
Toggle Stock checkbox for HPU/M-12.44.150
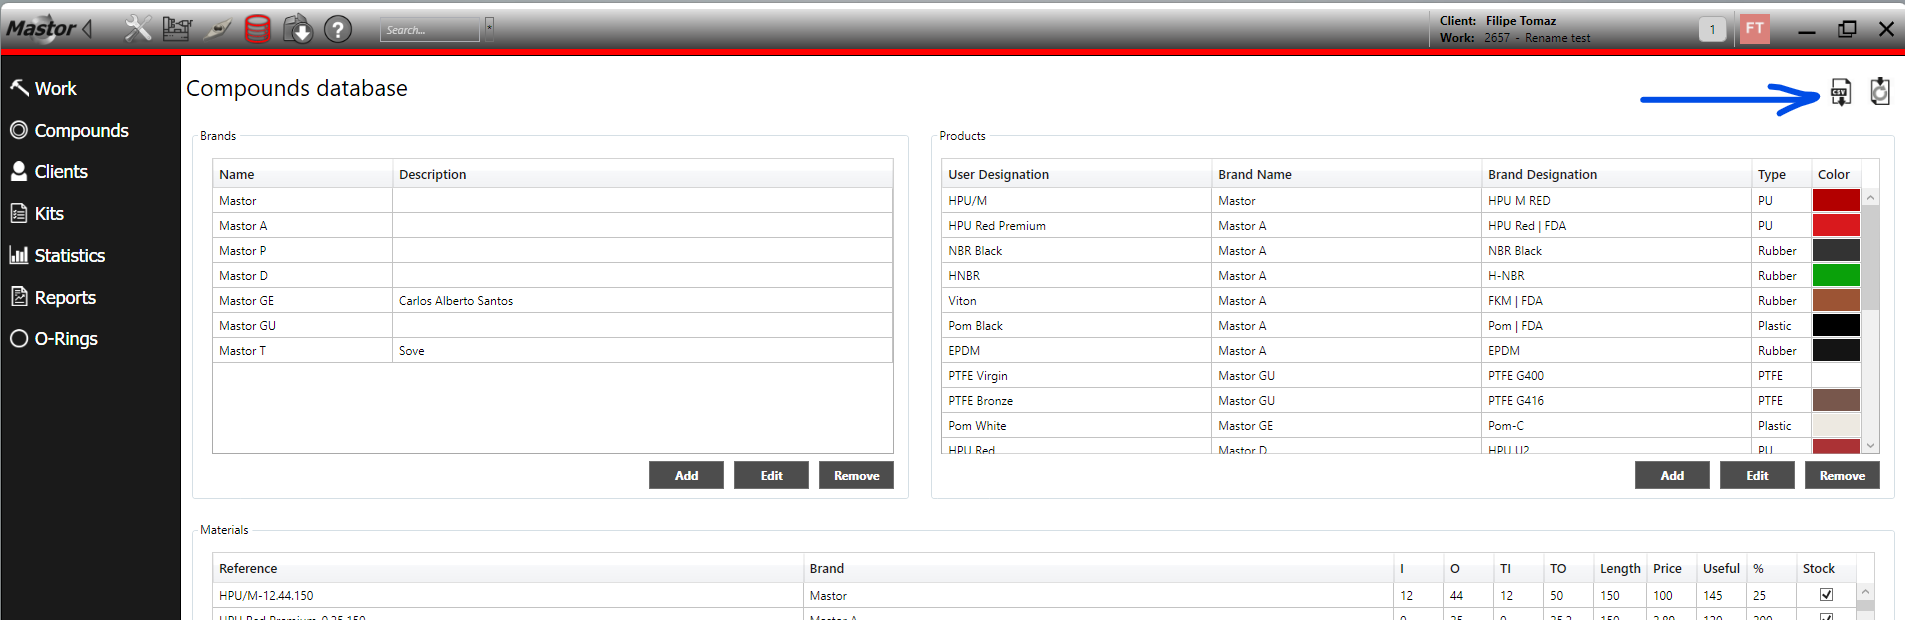click(x=1826, y=595)
